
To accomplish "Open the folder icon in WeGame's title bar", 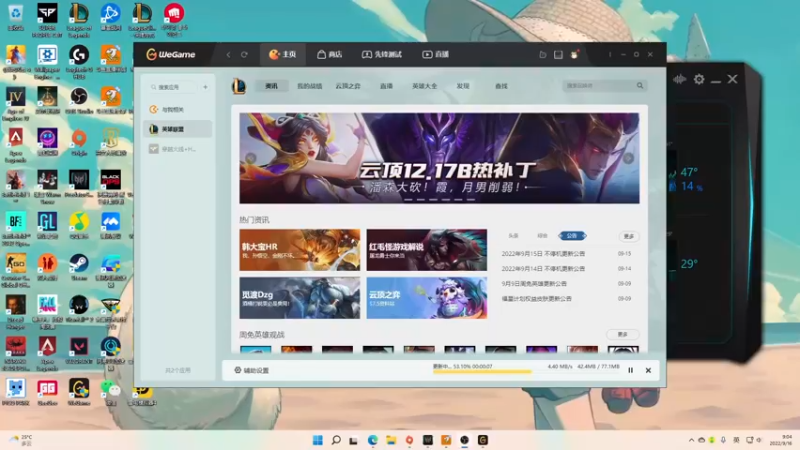I will pos(543,54).
